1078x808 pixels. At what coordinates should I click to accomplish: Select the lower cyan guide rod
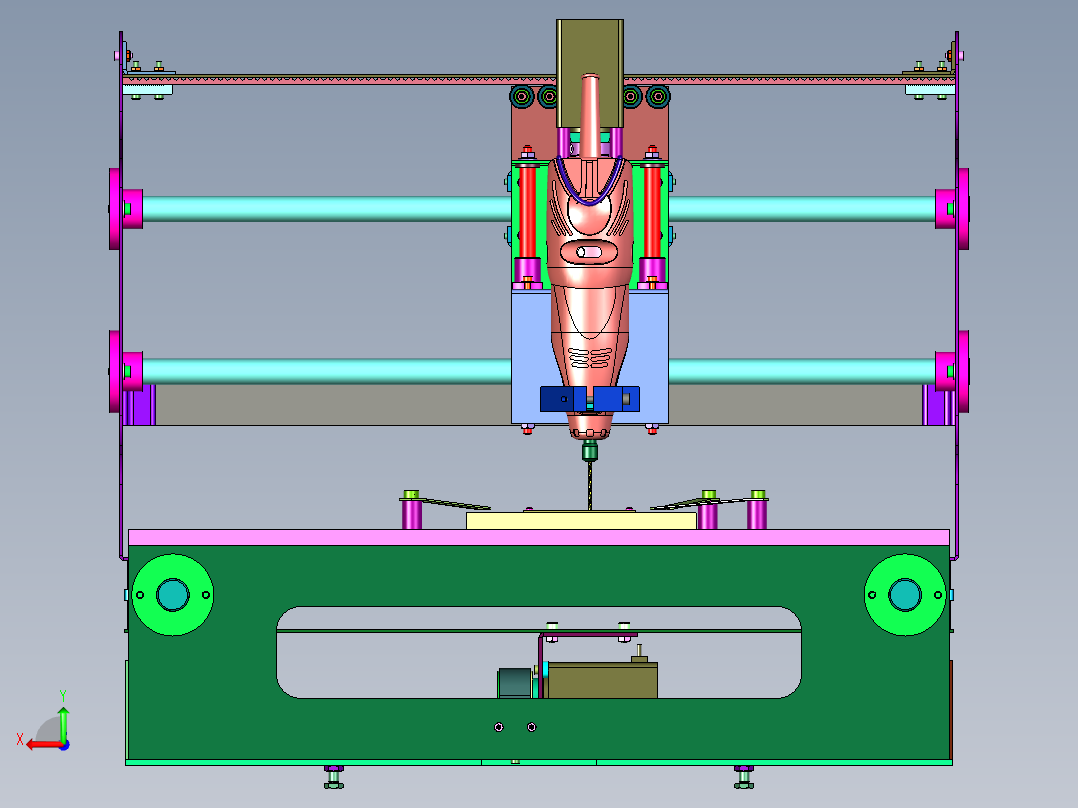327,371
